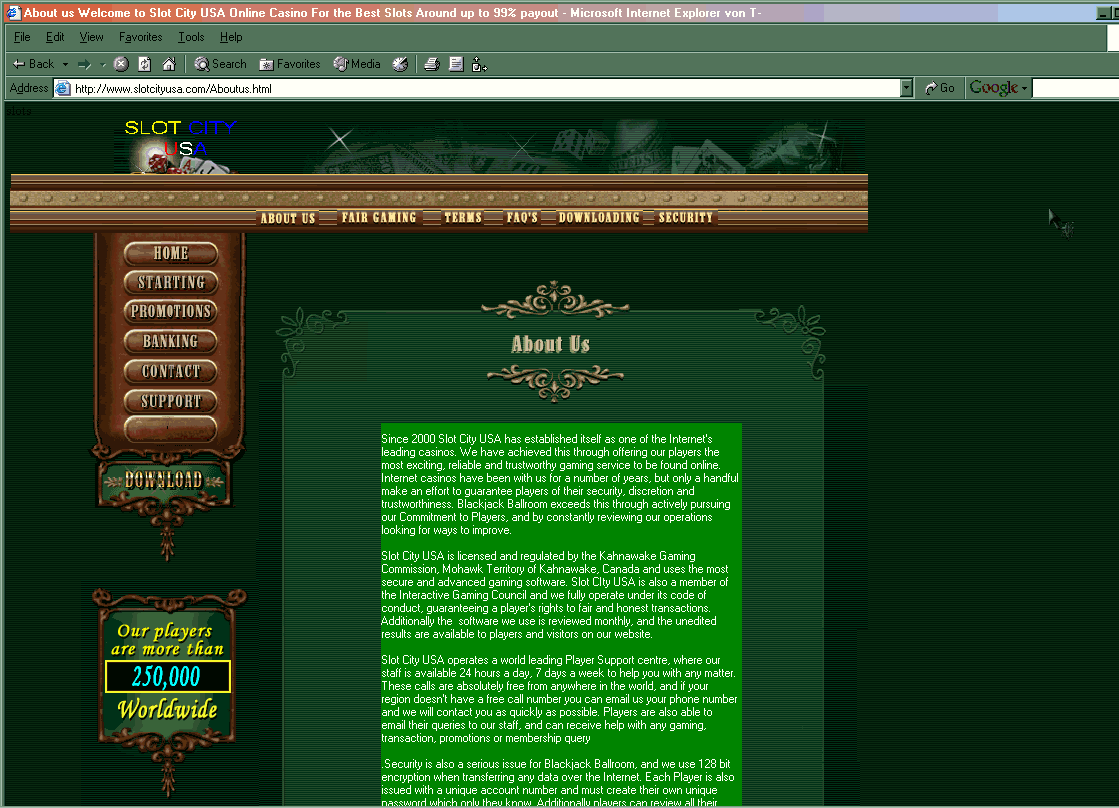
Task: Show browsing History from the toolbar icon
Action: click(400, 64)
